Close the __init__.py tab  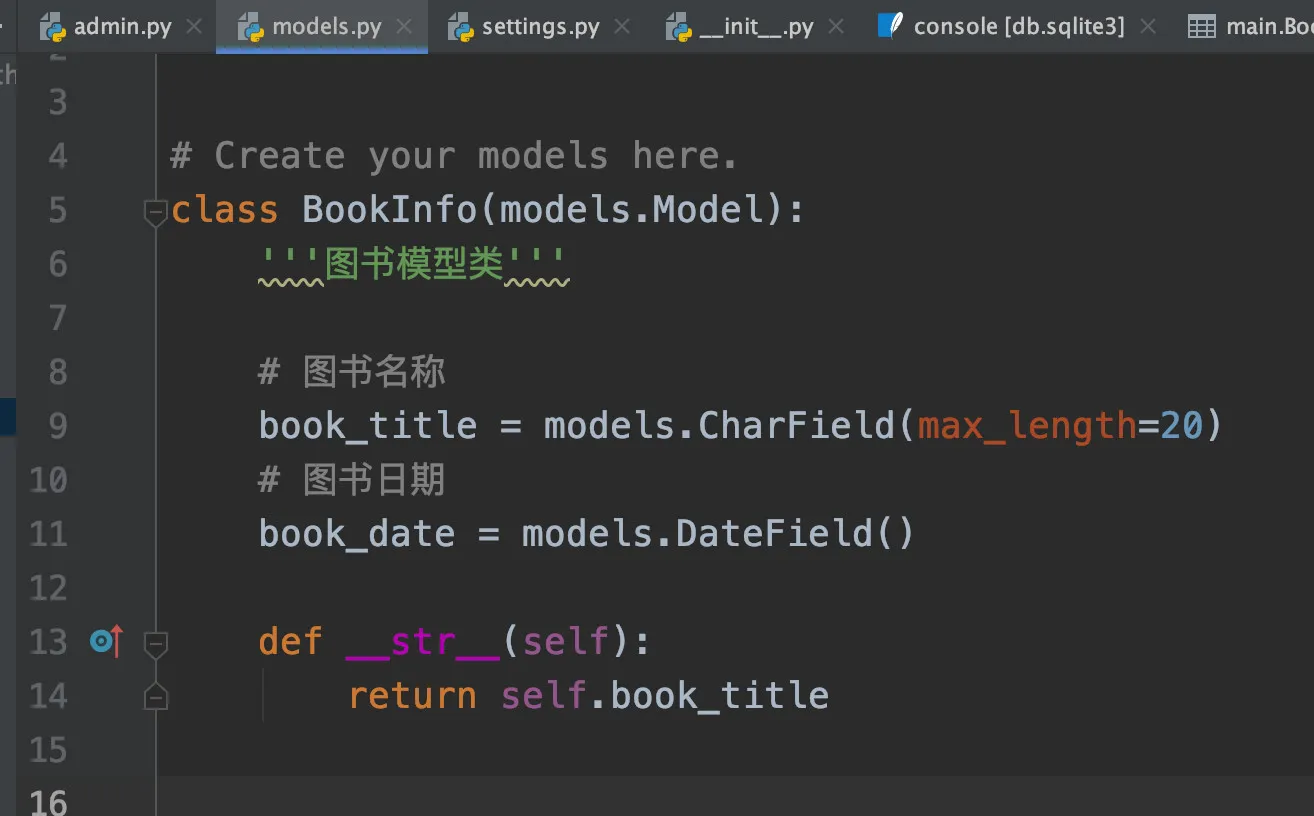pyautogui.click(x=837, y=27)
